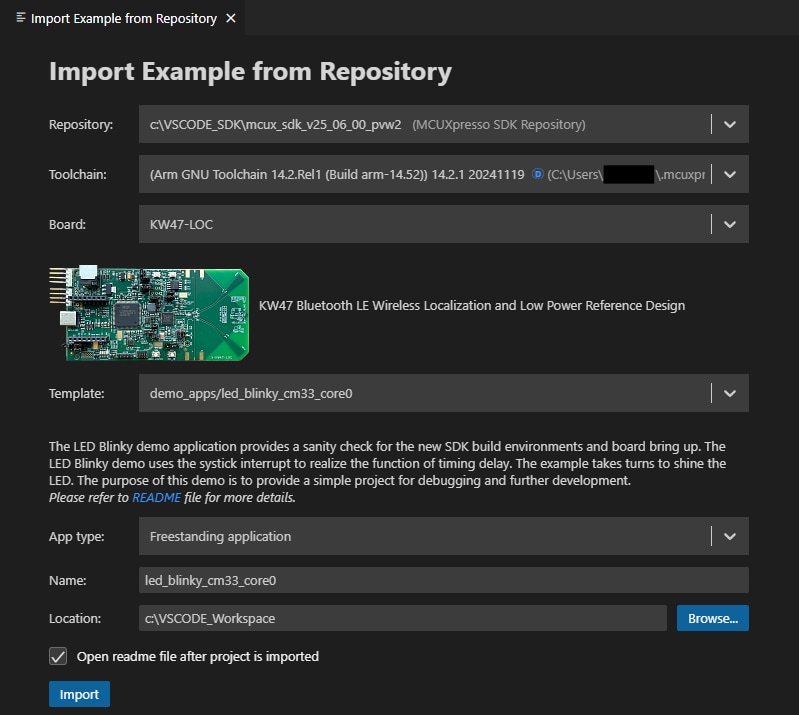
Task: Expand the Template dropdown arrow
Action: point(730,393)
